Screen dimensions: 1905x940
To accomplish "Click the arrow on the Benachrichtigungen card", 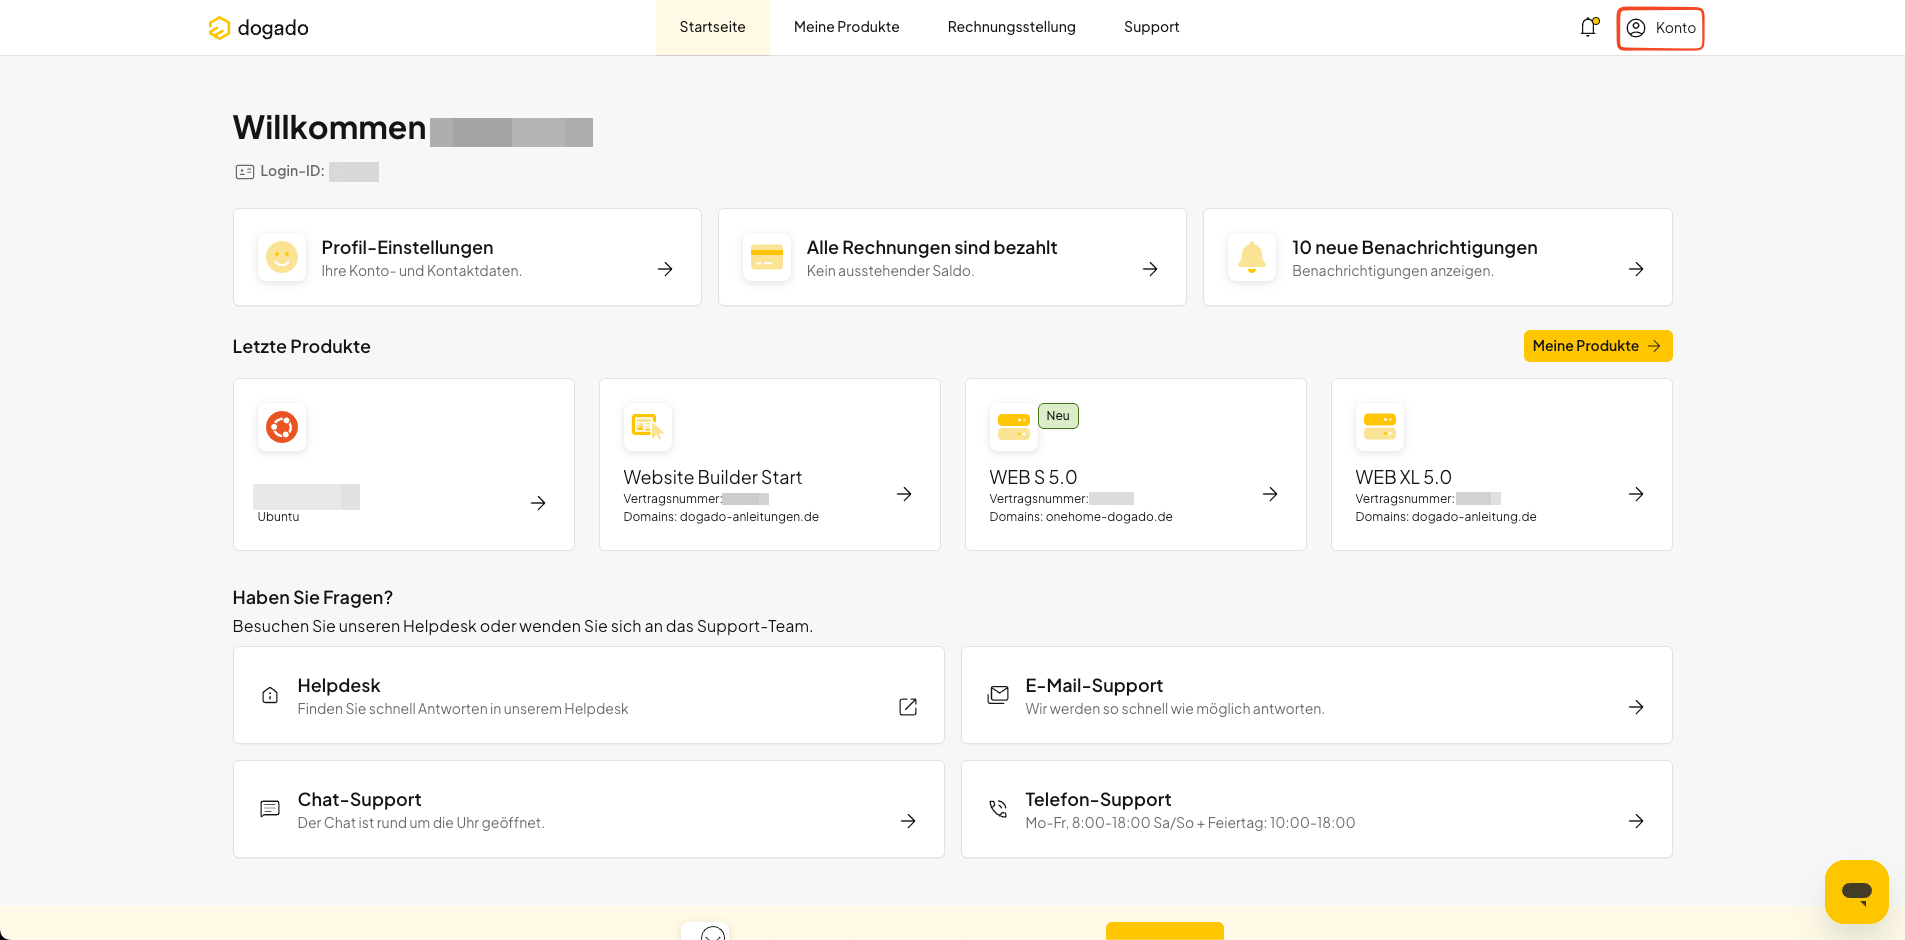I will [x=1636, y=269].
